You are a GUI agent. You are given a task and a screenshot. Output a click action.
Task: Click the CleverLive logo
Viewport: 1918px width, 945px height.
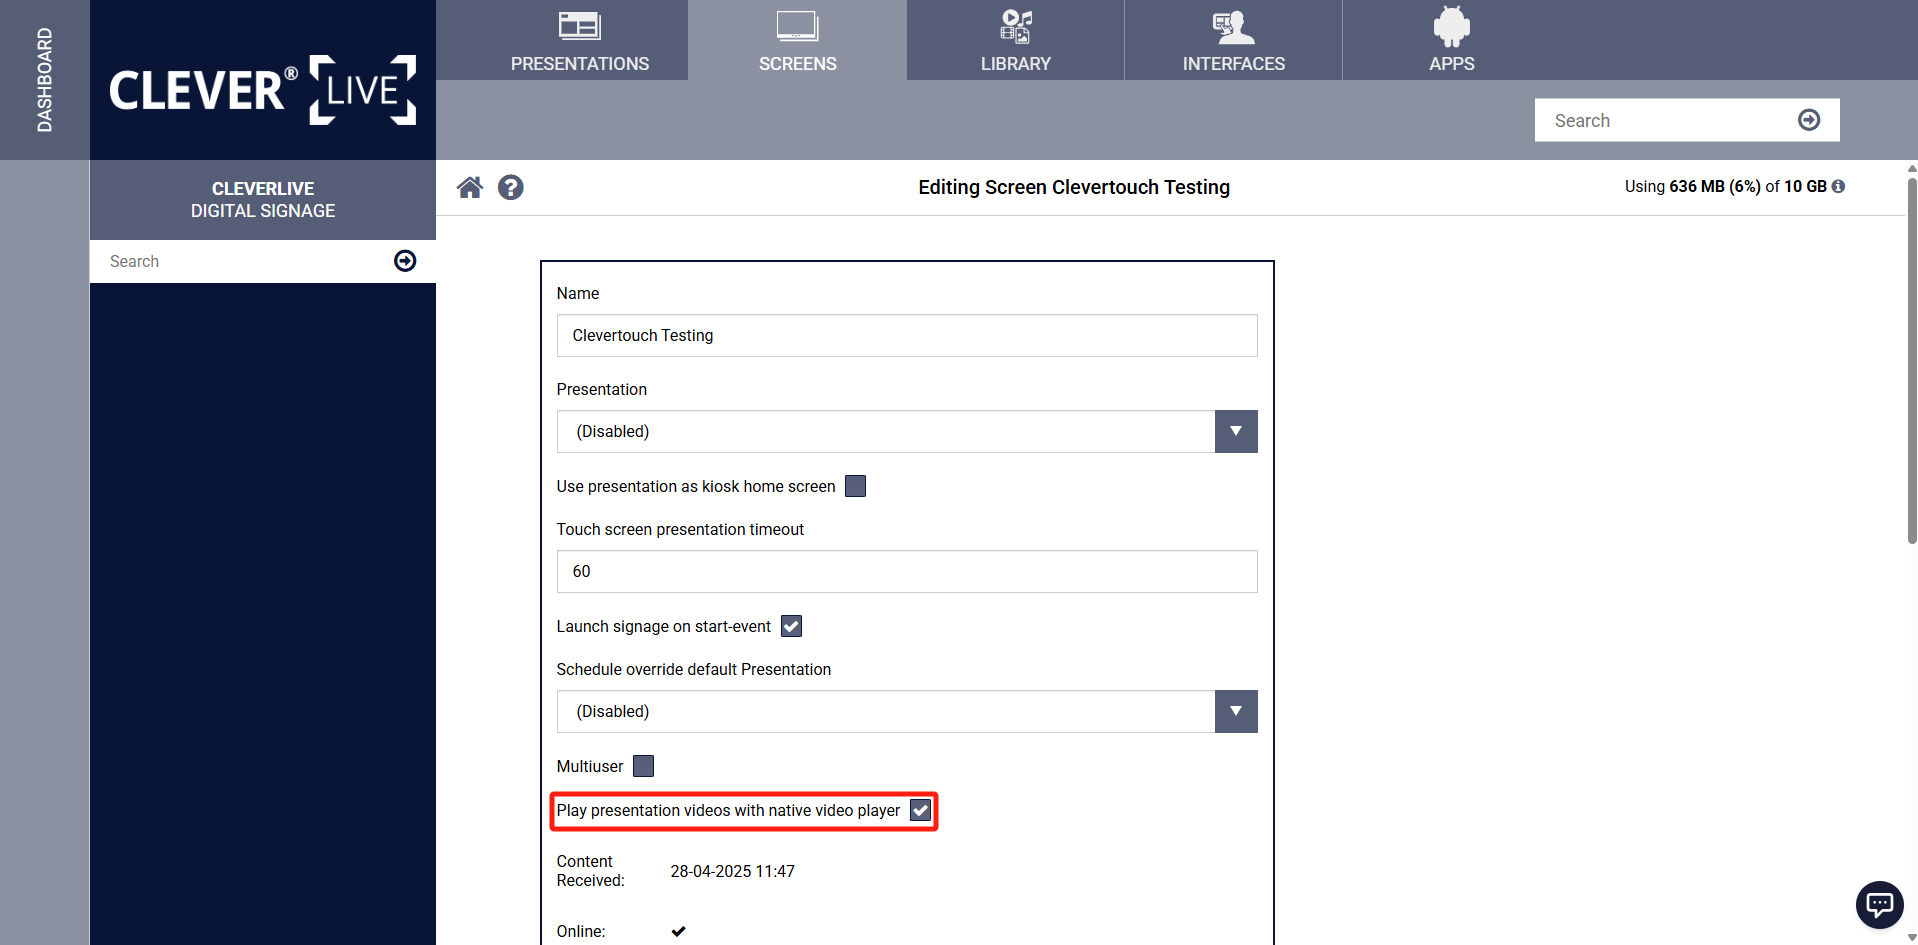point(262,90)
